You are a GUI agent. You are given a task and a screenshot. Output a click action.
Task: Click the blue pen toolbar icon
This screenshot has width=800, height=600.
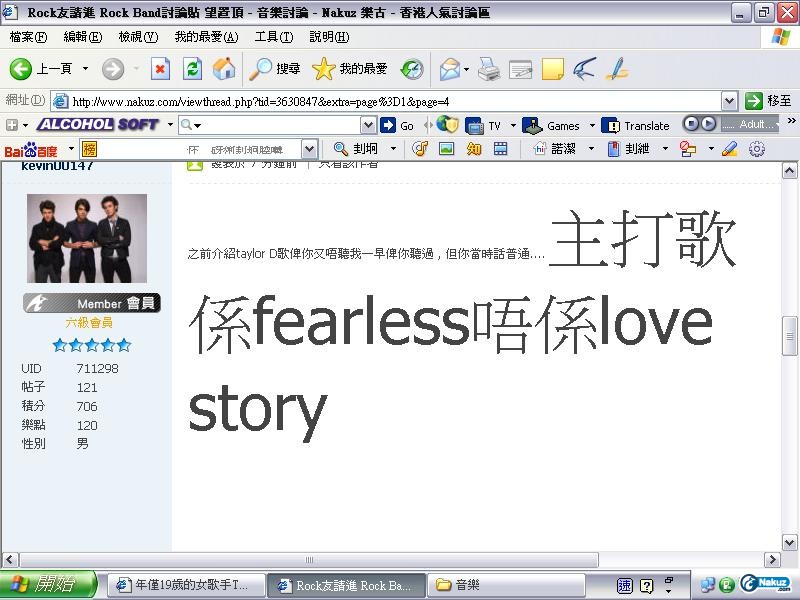tap(616, 69)
